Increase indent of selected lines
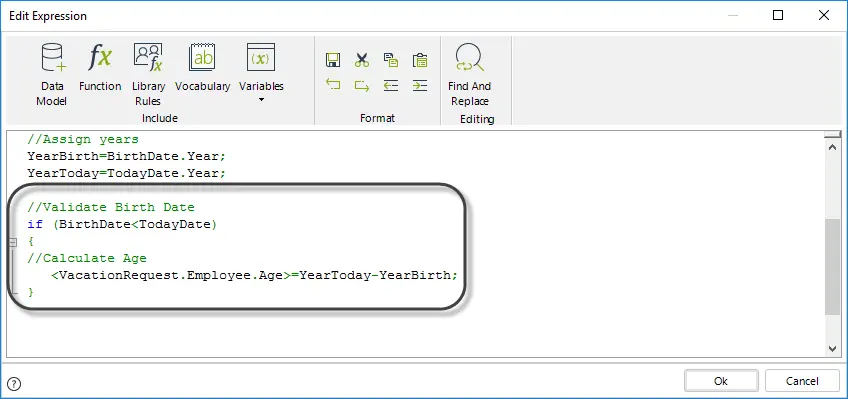Viewport: 848px width, 399px height. tap(420, 85)
